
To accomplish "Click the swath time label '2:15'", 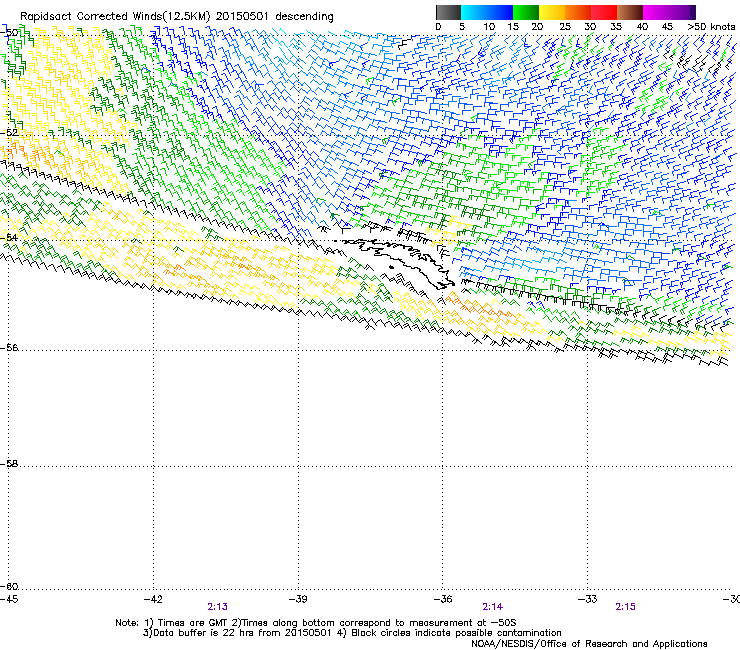I will (625, 607).
